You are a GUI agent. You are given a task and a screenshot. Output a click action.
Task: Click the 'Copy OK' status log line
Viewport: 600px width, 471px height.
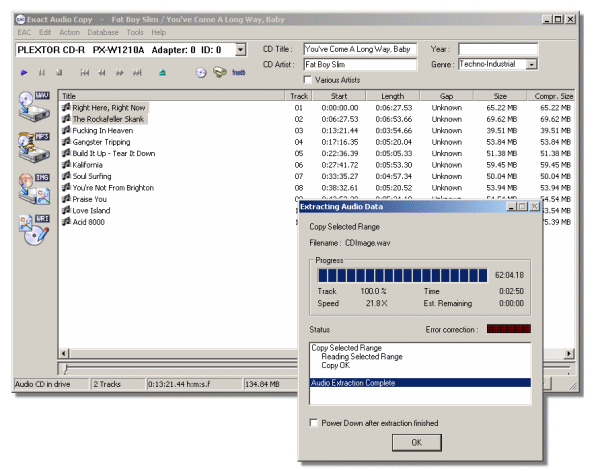[x=336, y=365]
